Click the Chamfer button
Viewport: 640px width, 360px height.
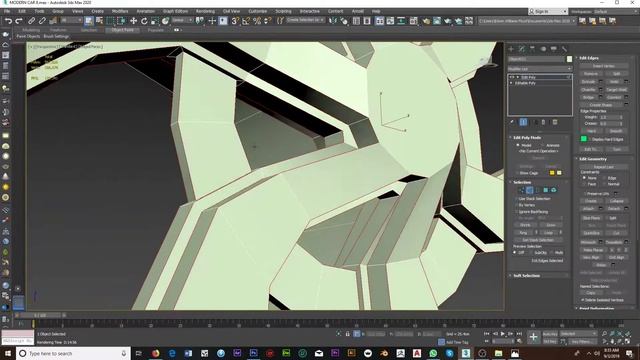click(x=588, y=89)
